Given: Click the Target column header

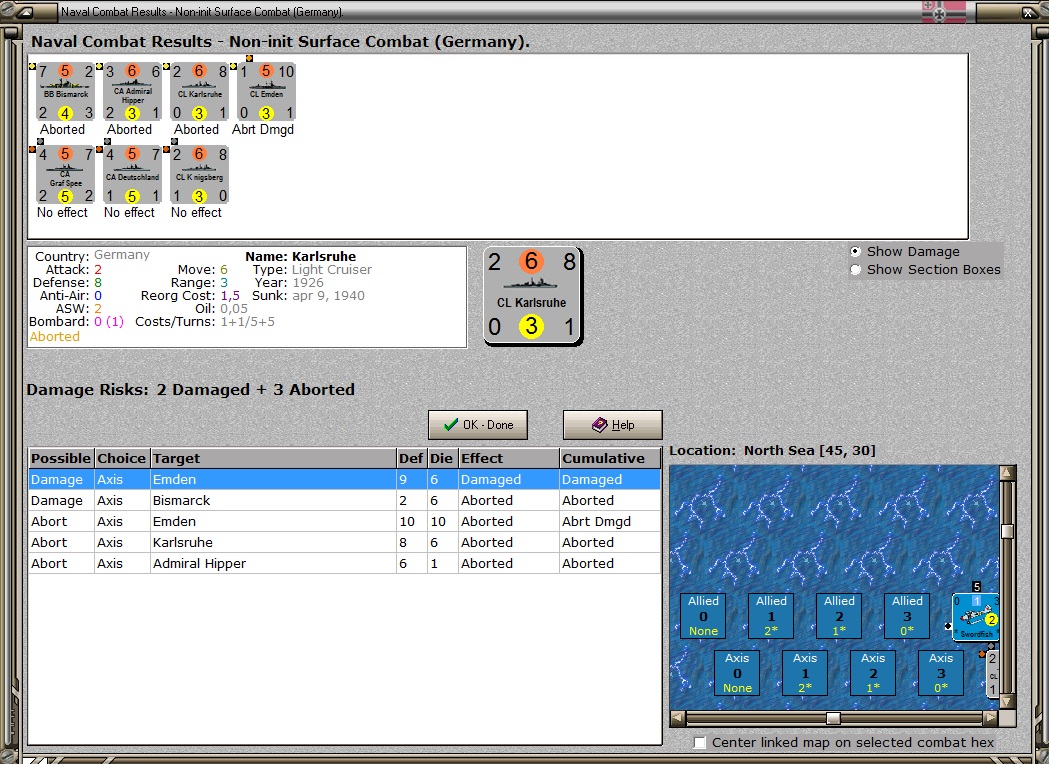Looking at the screenshot, I should 273,458.
